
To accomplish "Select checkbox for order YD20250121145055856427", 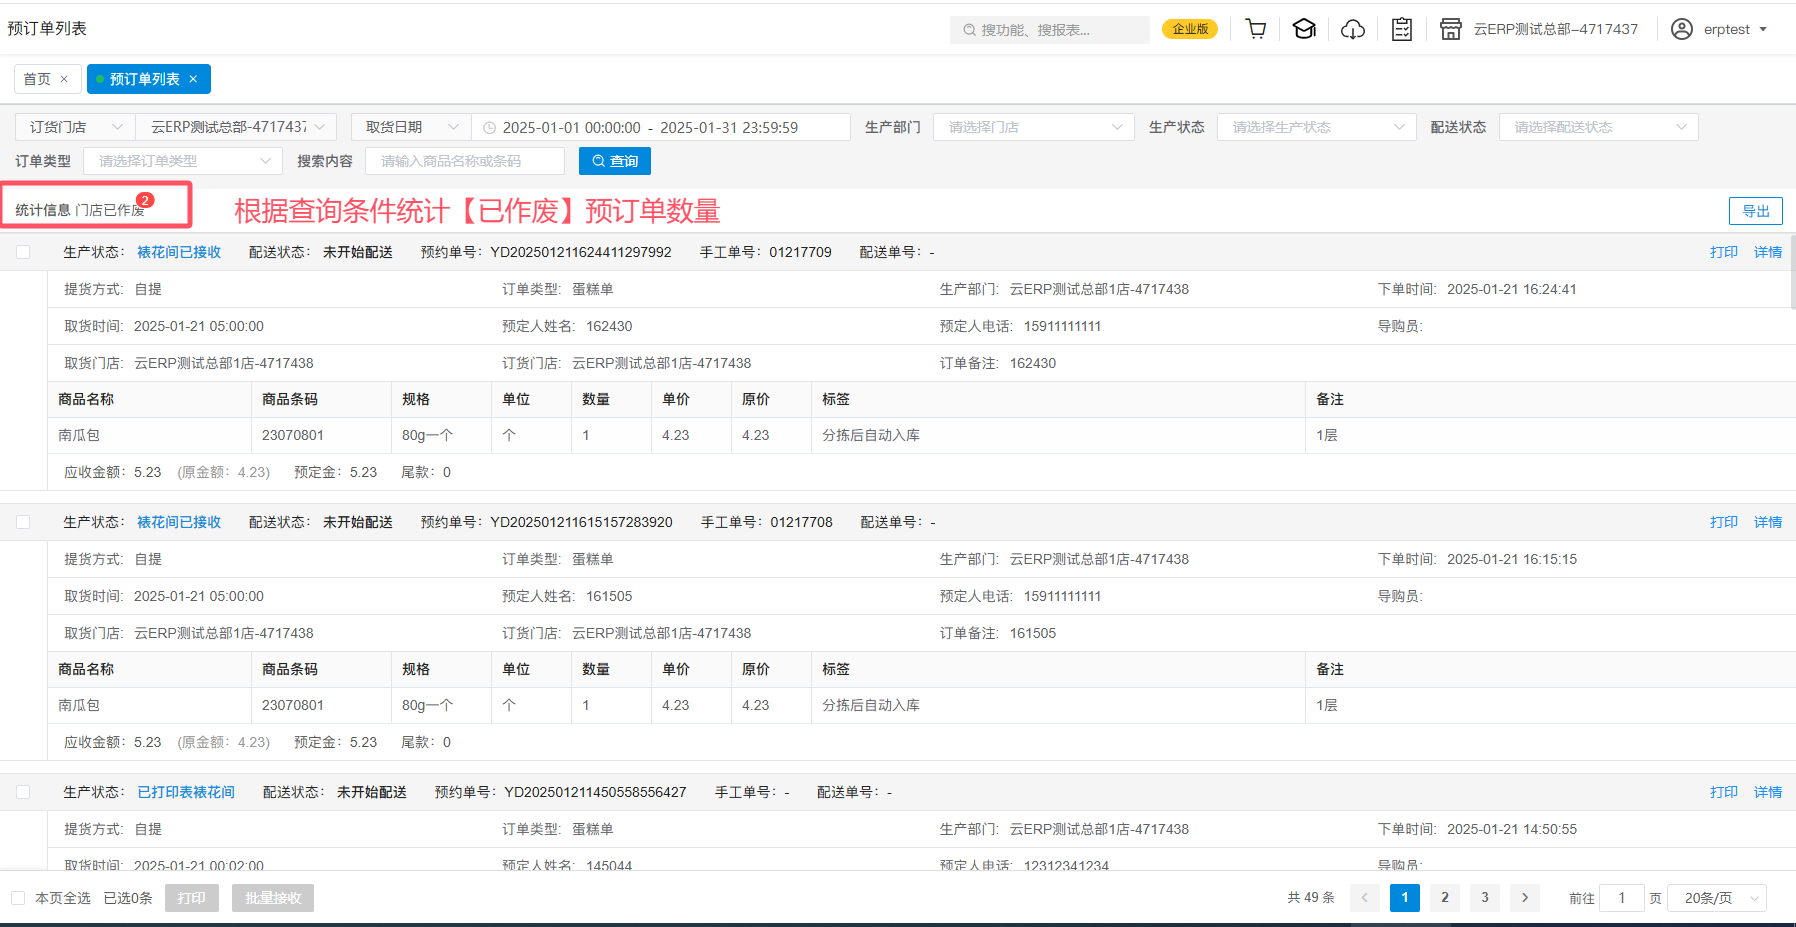I will point(23,792).
